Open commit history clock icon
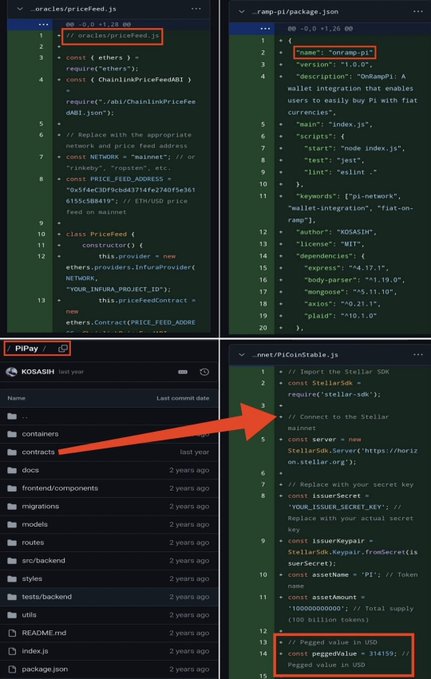The height and width of the screenshot is (679, 431). (x=204, y=372)
